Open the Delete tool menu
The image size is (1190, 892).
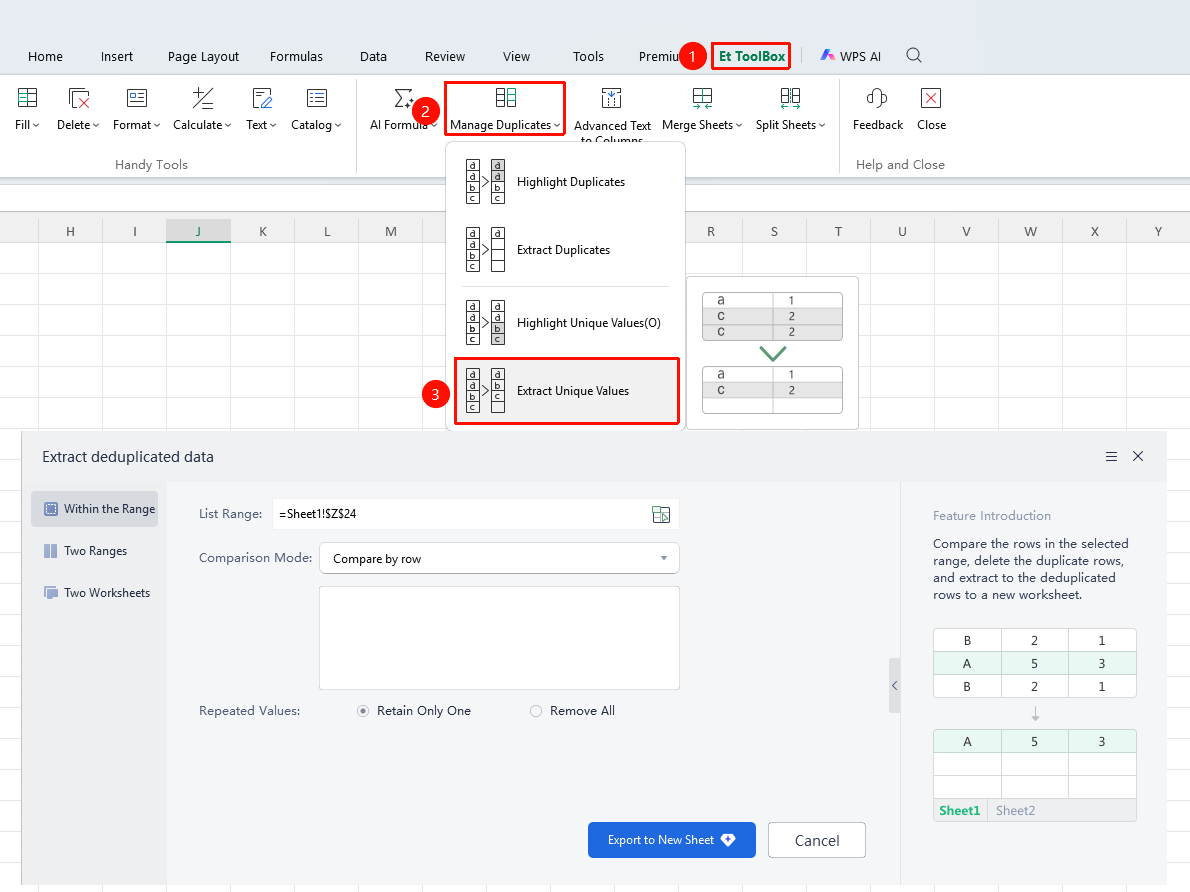78,109
